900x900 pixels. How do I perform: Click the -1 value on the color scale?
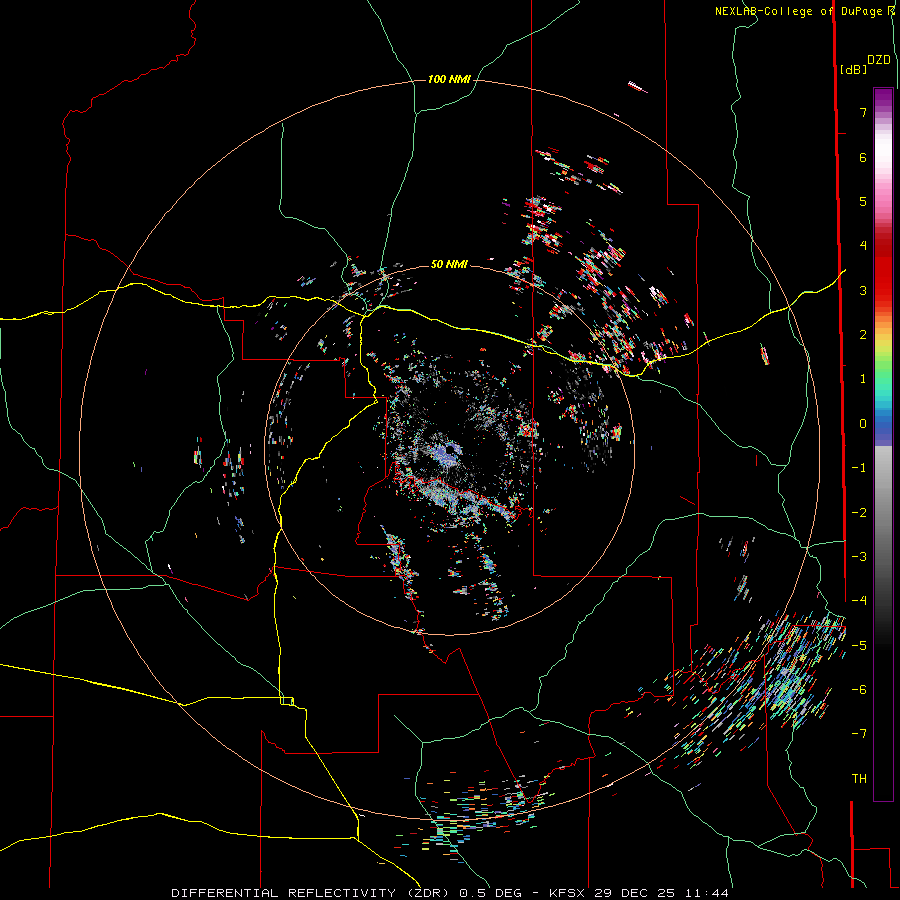tap(859, 468)
